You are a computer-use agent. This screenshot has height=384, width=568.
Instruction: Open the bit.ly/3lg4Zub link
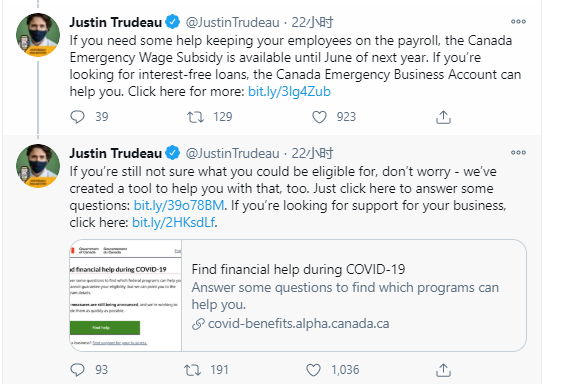pyautogui.click(x=289, y=92)
